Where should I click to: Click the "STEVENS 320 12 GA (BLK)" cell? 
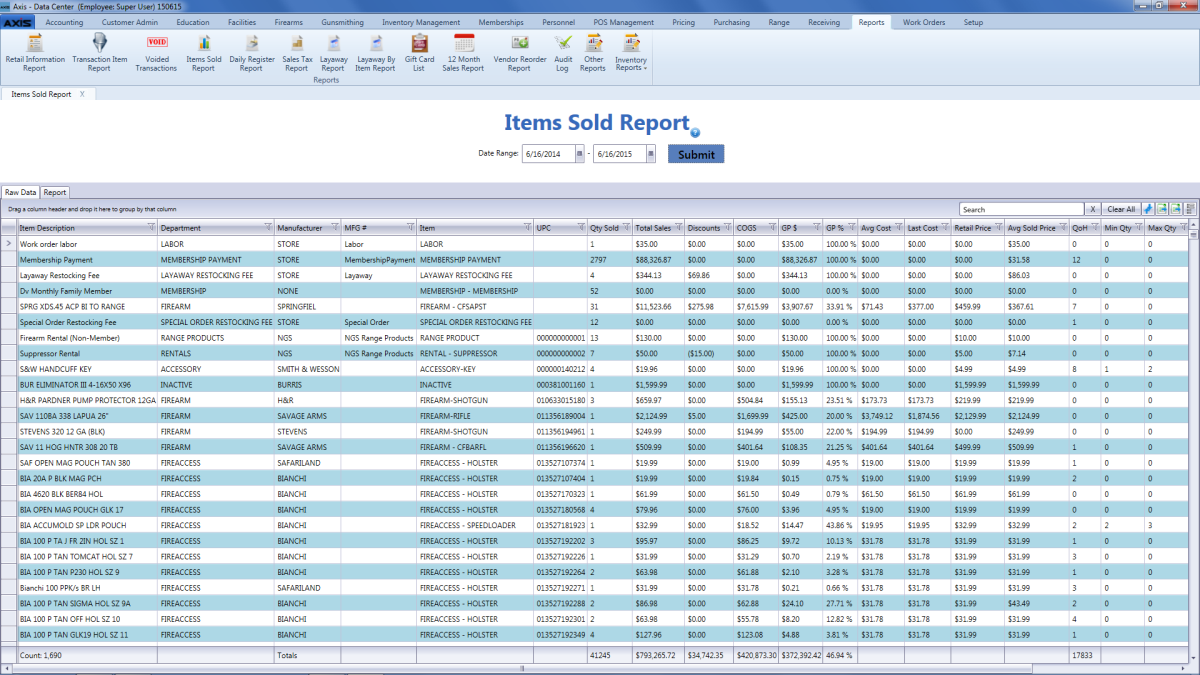click(87, 431)
